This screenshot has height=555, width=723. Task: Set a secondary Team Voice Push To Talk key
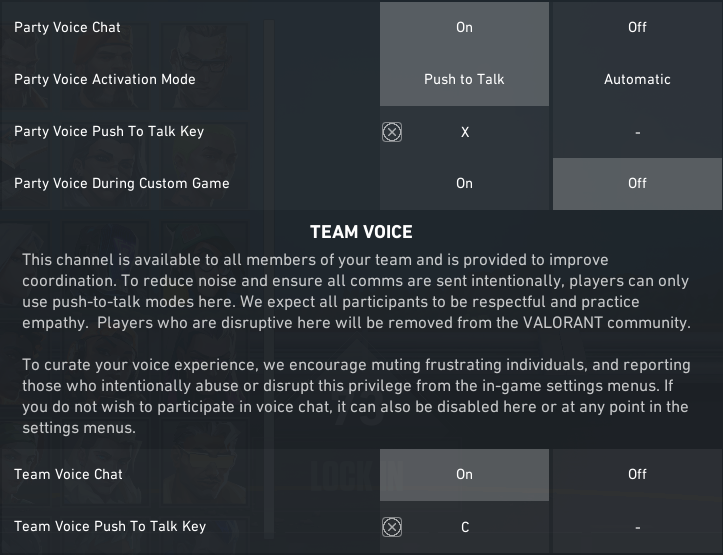(637, 527)
